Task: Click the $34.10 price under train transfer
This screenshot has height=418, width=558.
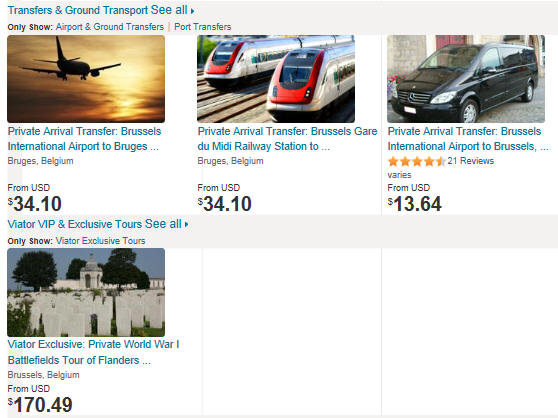Action: click(x=225, y=204)
